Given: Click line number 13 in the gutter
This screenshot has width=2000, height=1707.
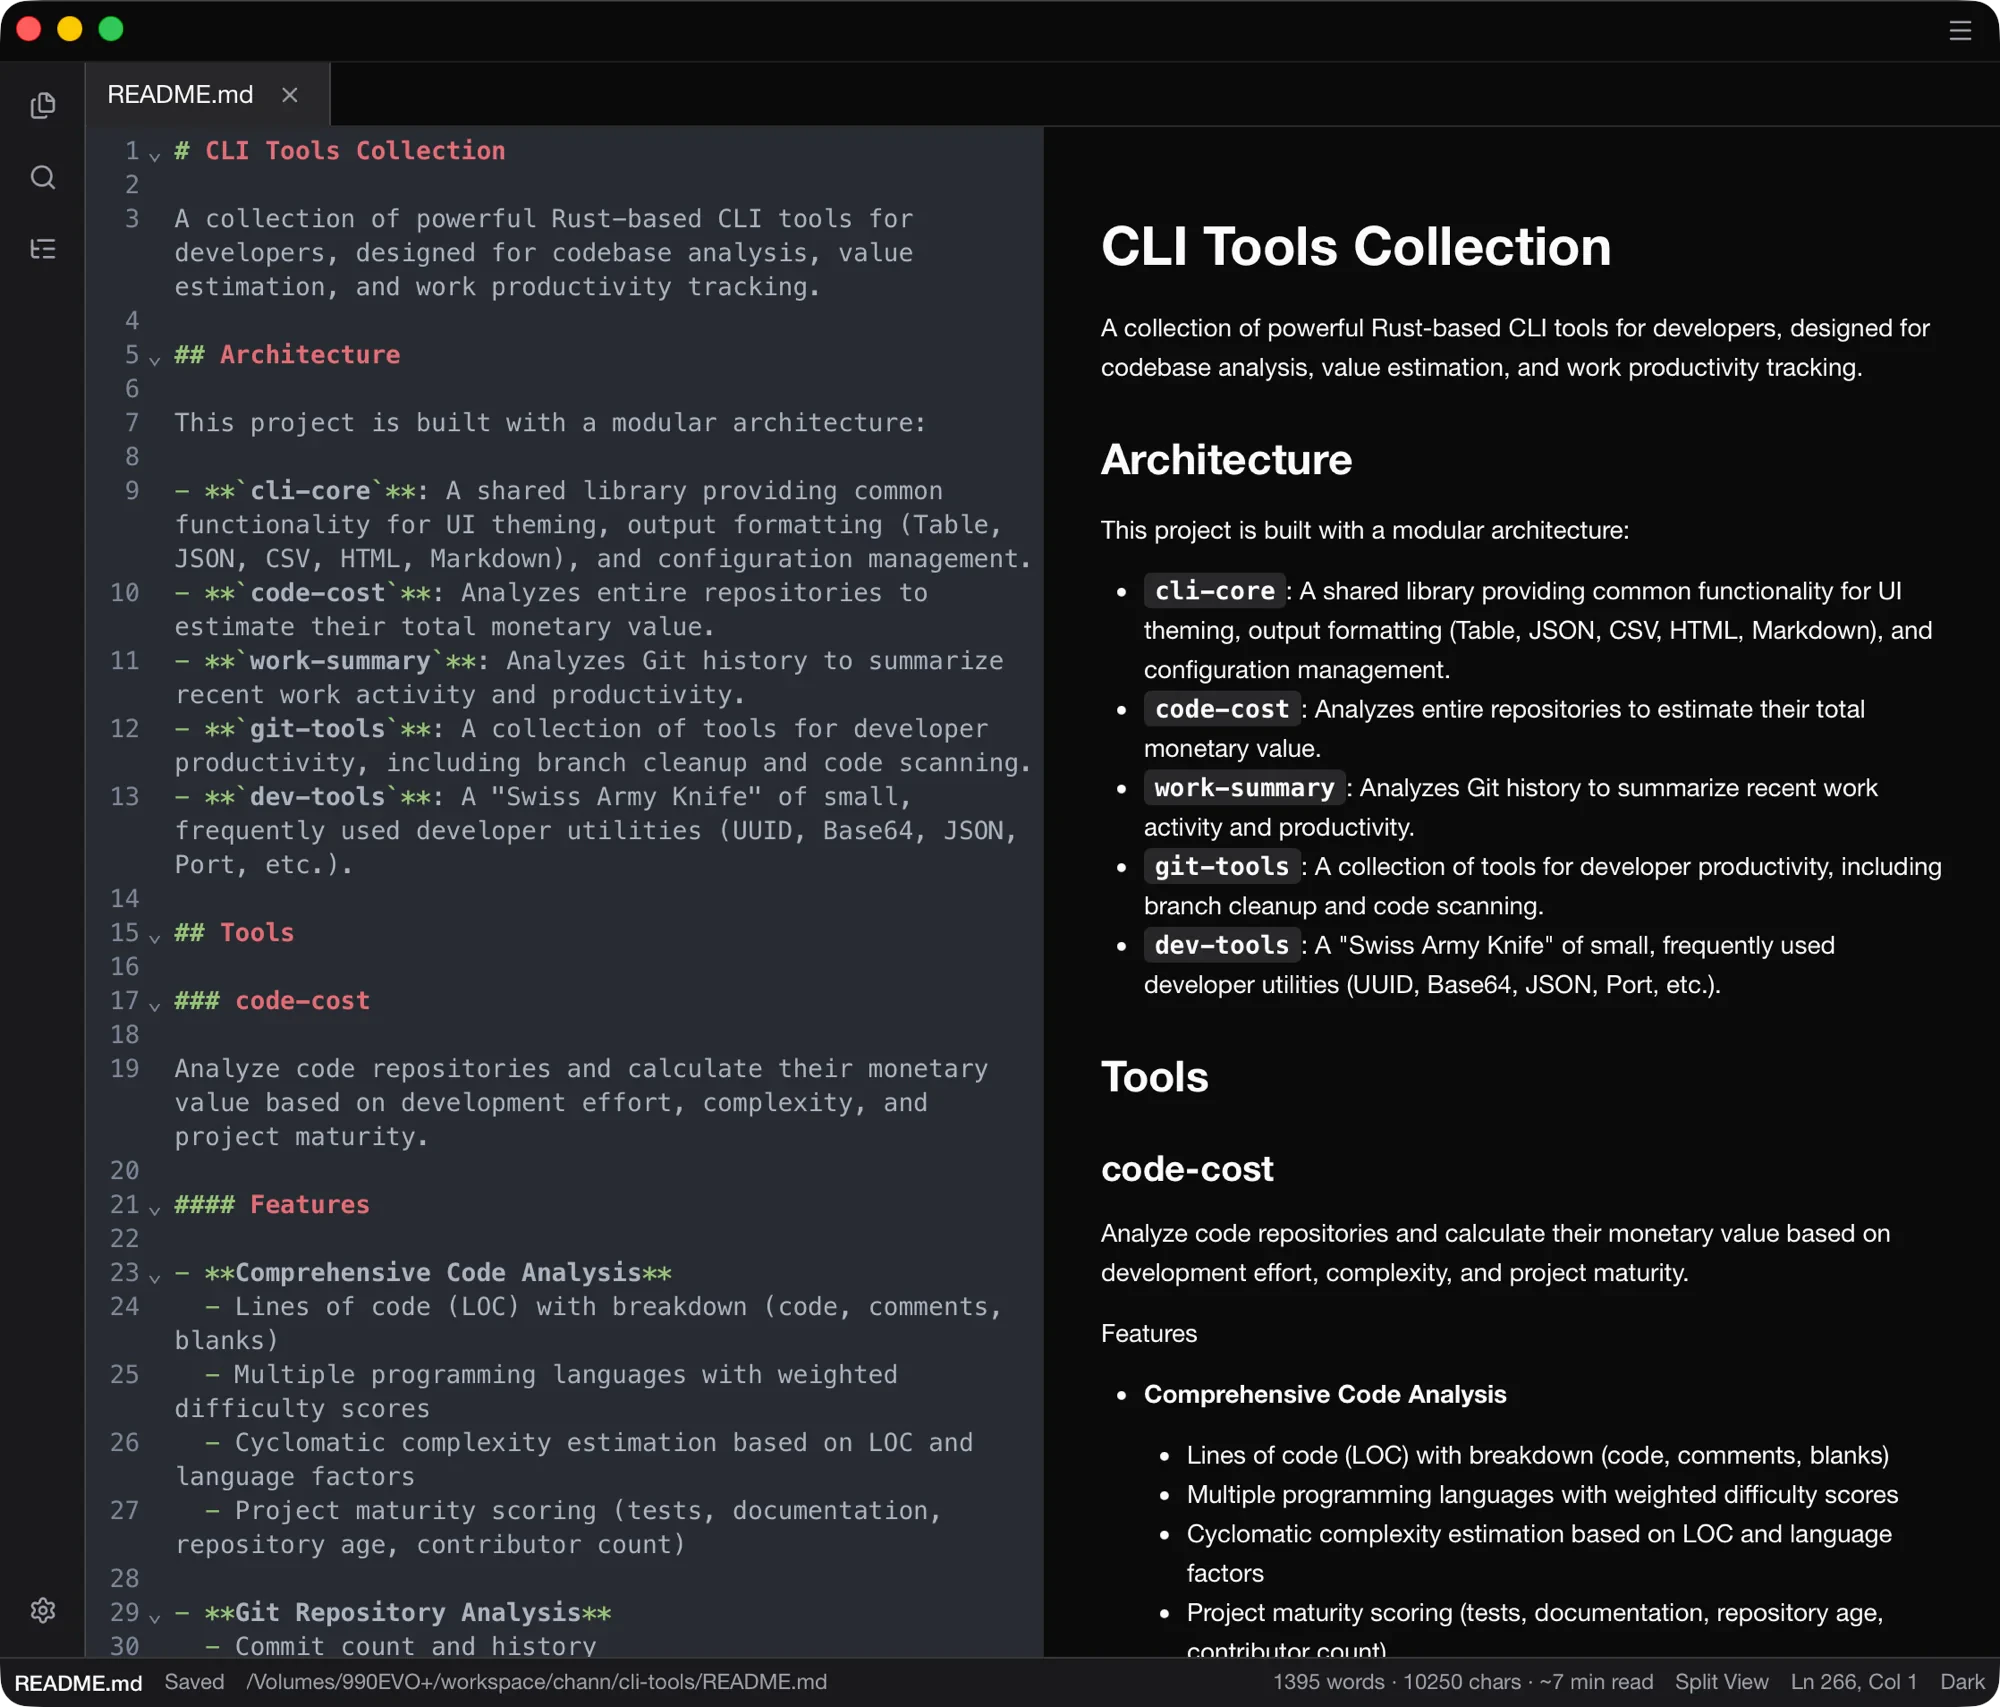Looking at the screenshot, I should coord(124,797).
